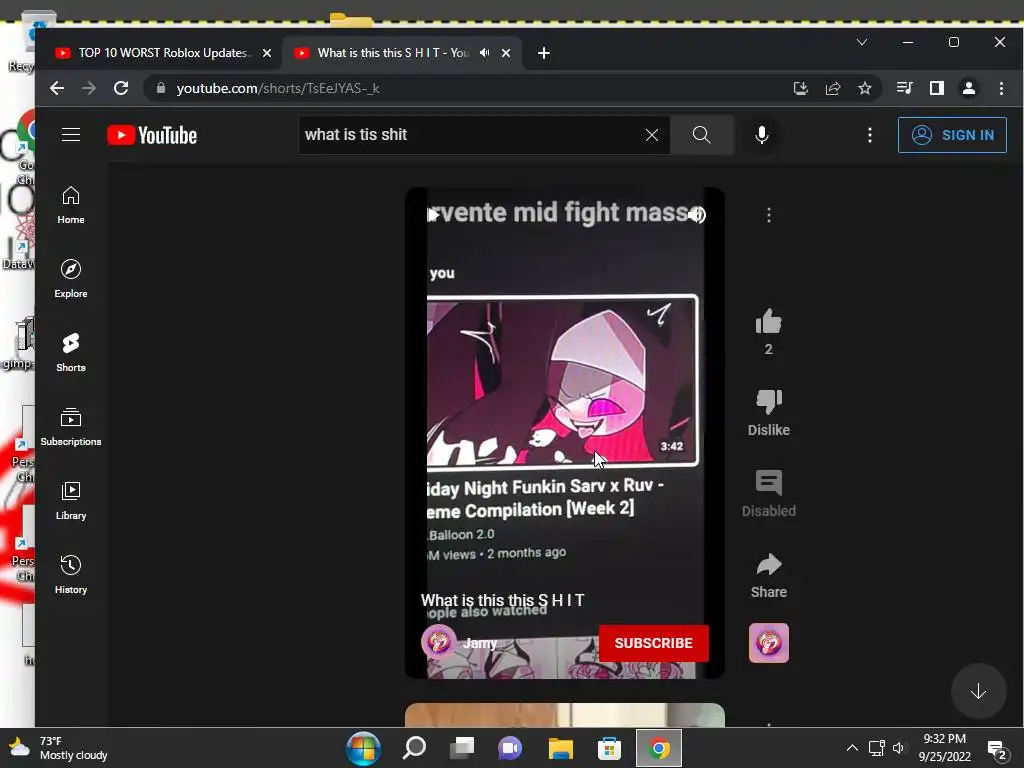
Task: Click the address bar URL
Action: [x=278, y=88]
